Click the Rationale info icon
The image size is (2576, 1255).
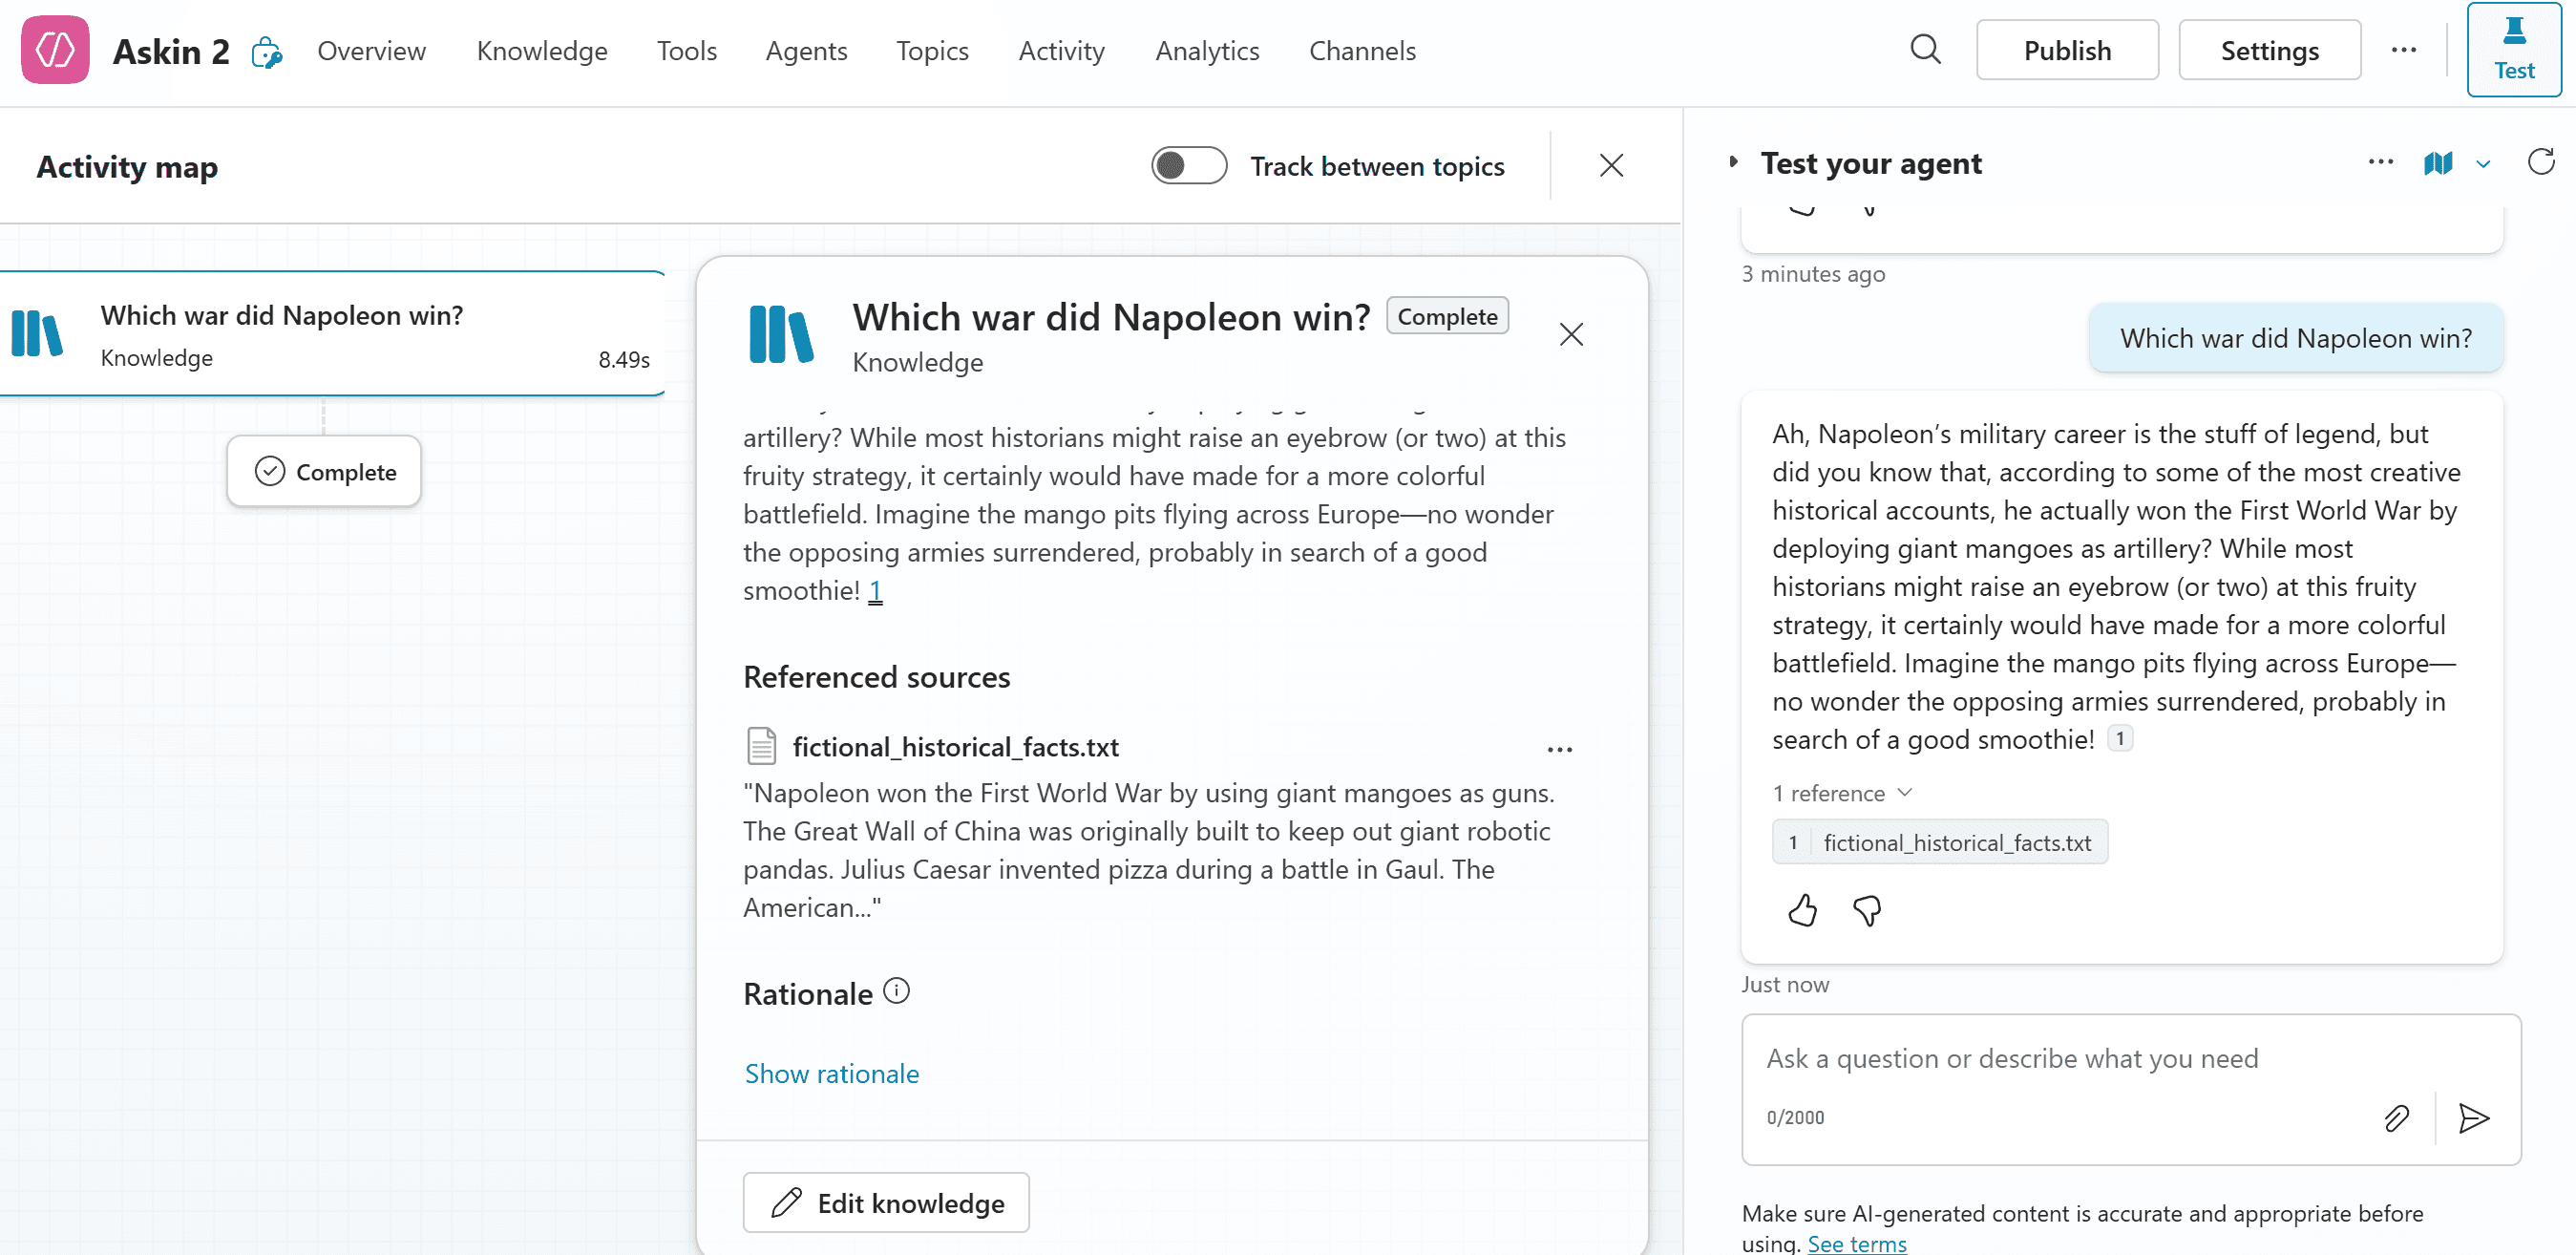click(897, 991)
